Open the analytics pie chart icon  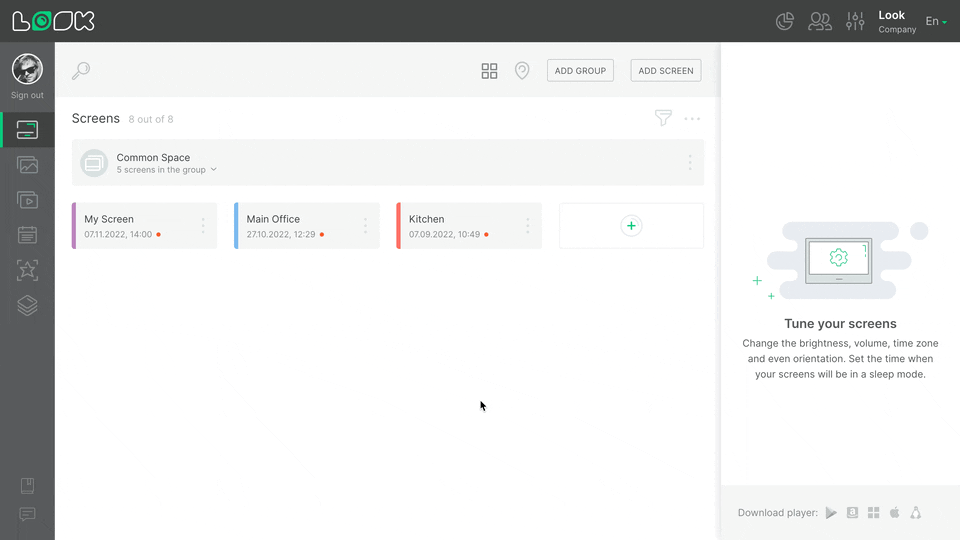pos(785,21)
